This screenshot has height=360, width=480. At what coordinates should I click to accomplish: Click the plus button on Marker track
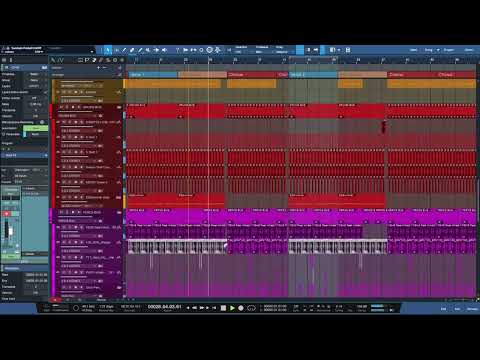pyautogui.click(x=99, y=68)
